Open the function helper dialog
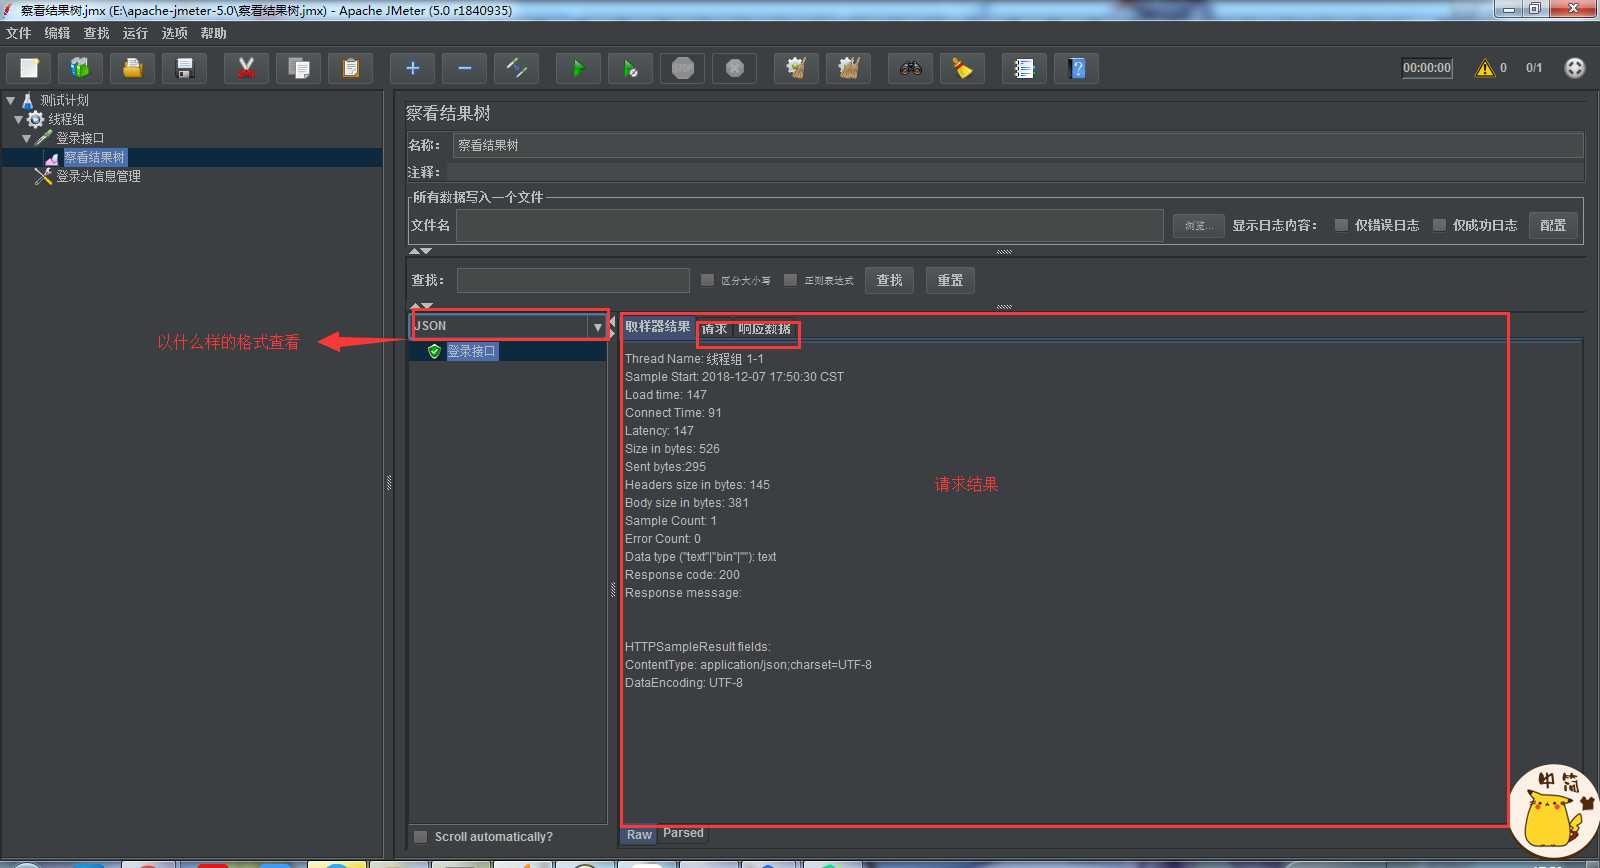Image resolution: width=1600 pixels, height=868 pixels. [1025, 68]
